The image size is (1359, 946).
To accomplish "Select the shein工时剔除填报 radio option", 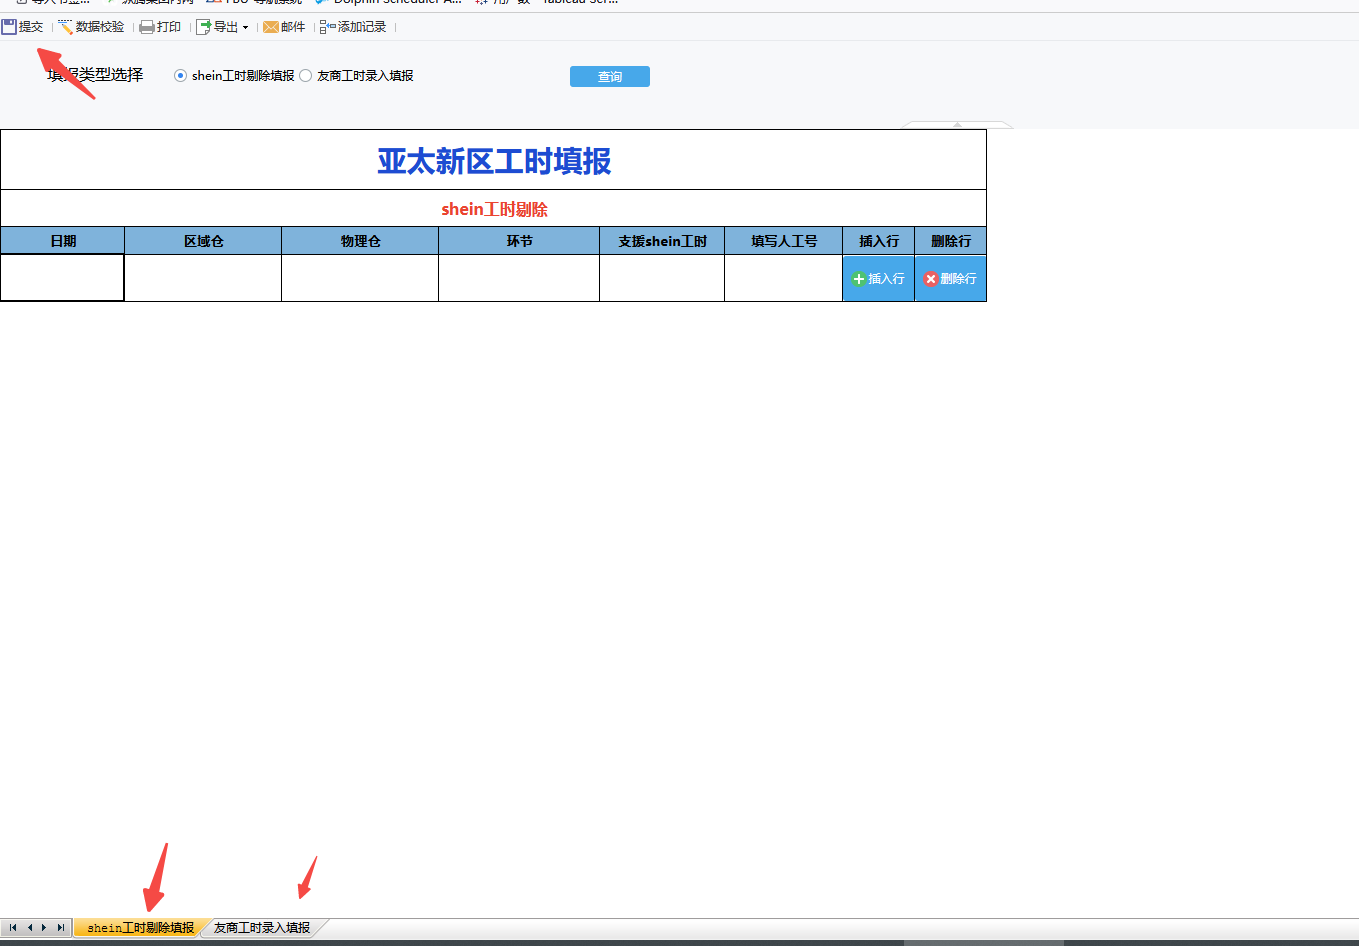I will point(181,76).
